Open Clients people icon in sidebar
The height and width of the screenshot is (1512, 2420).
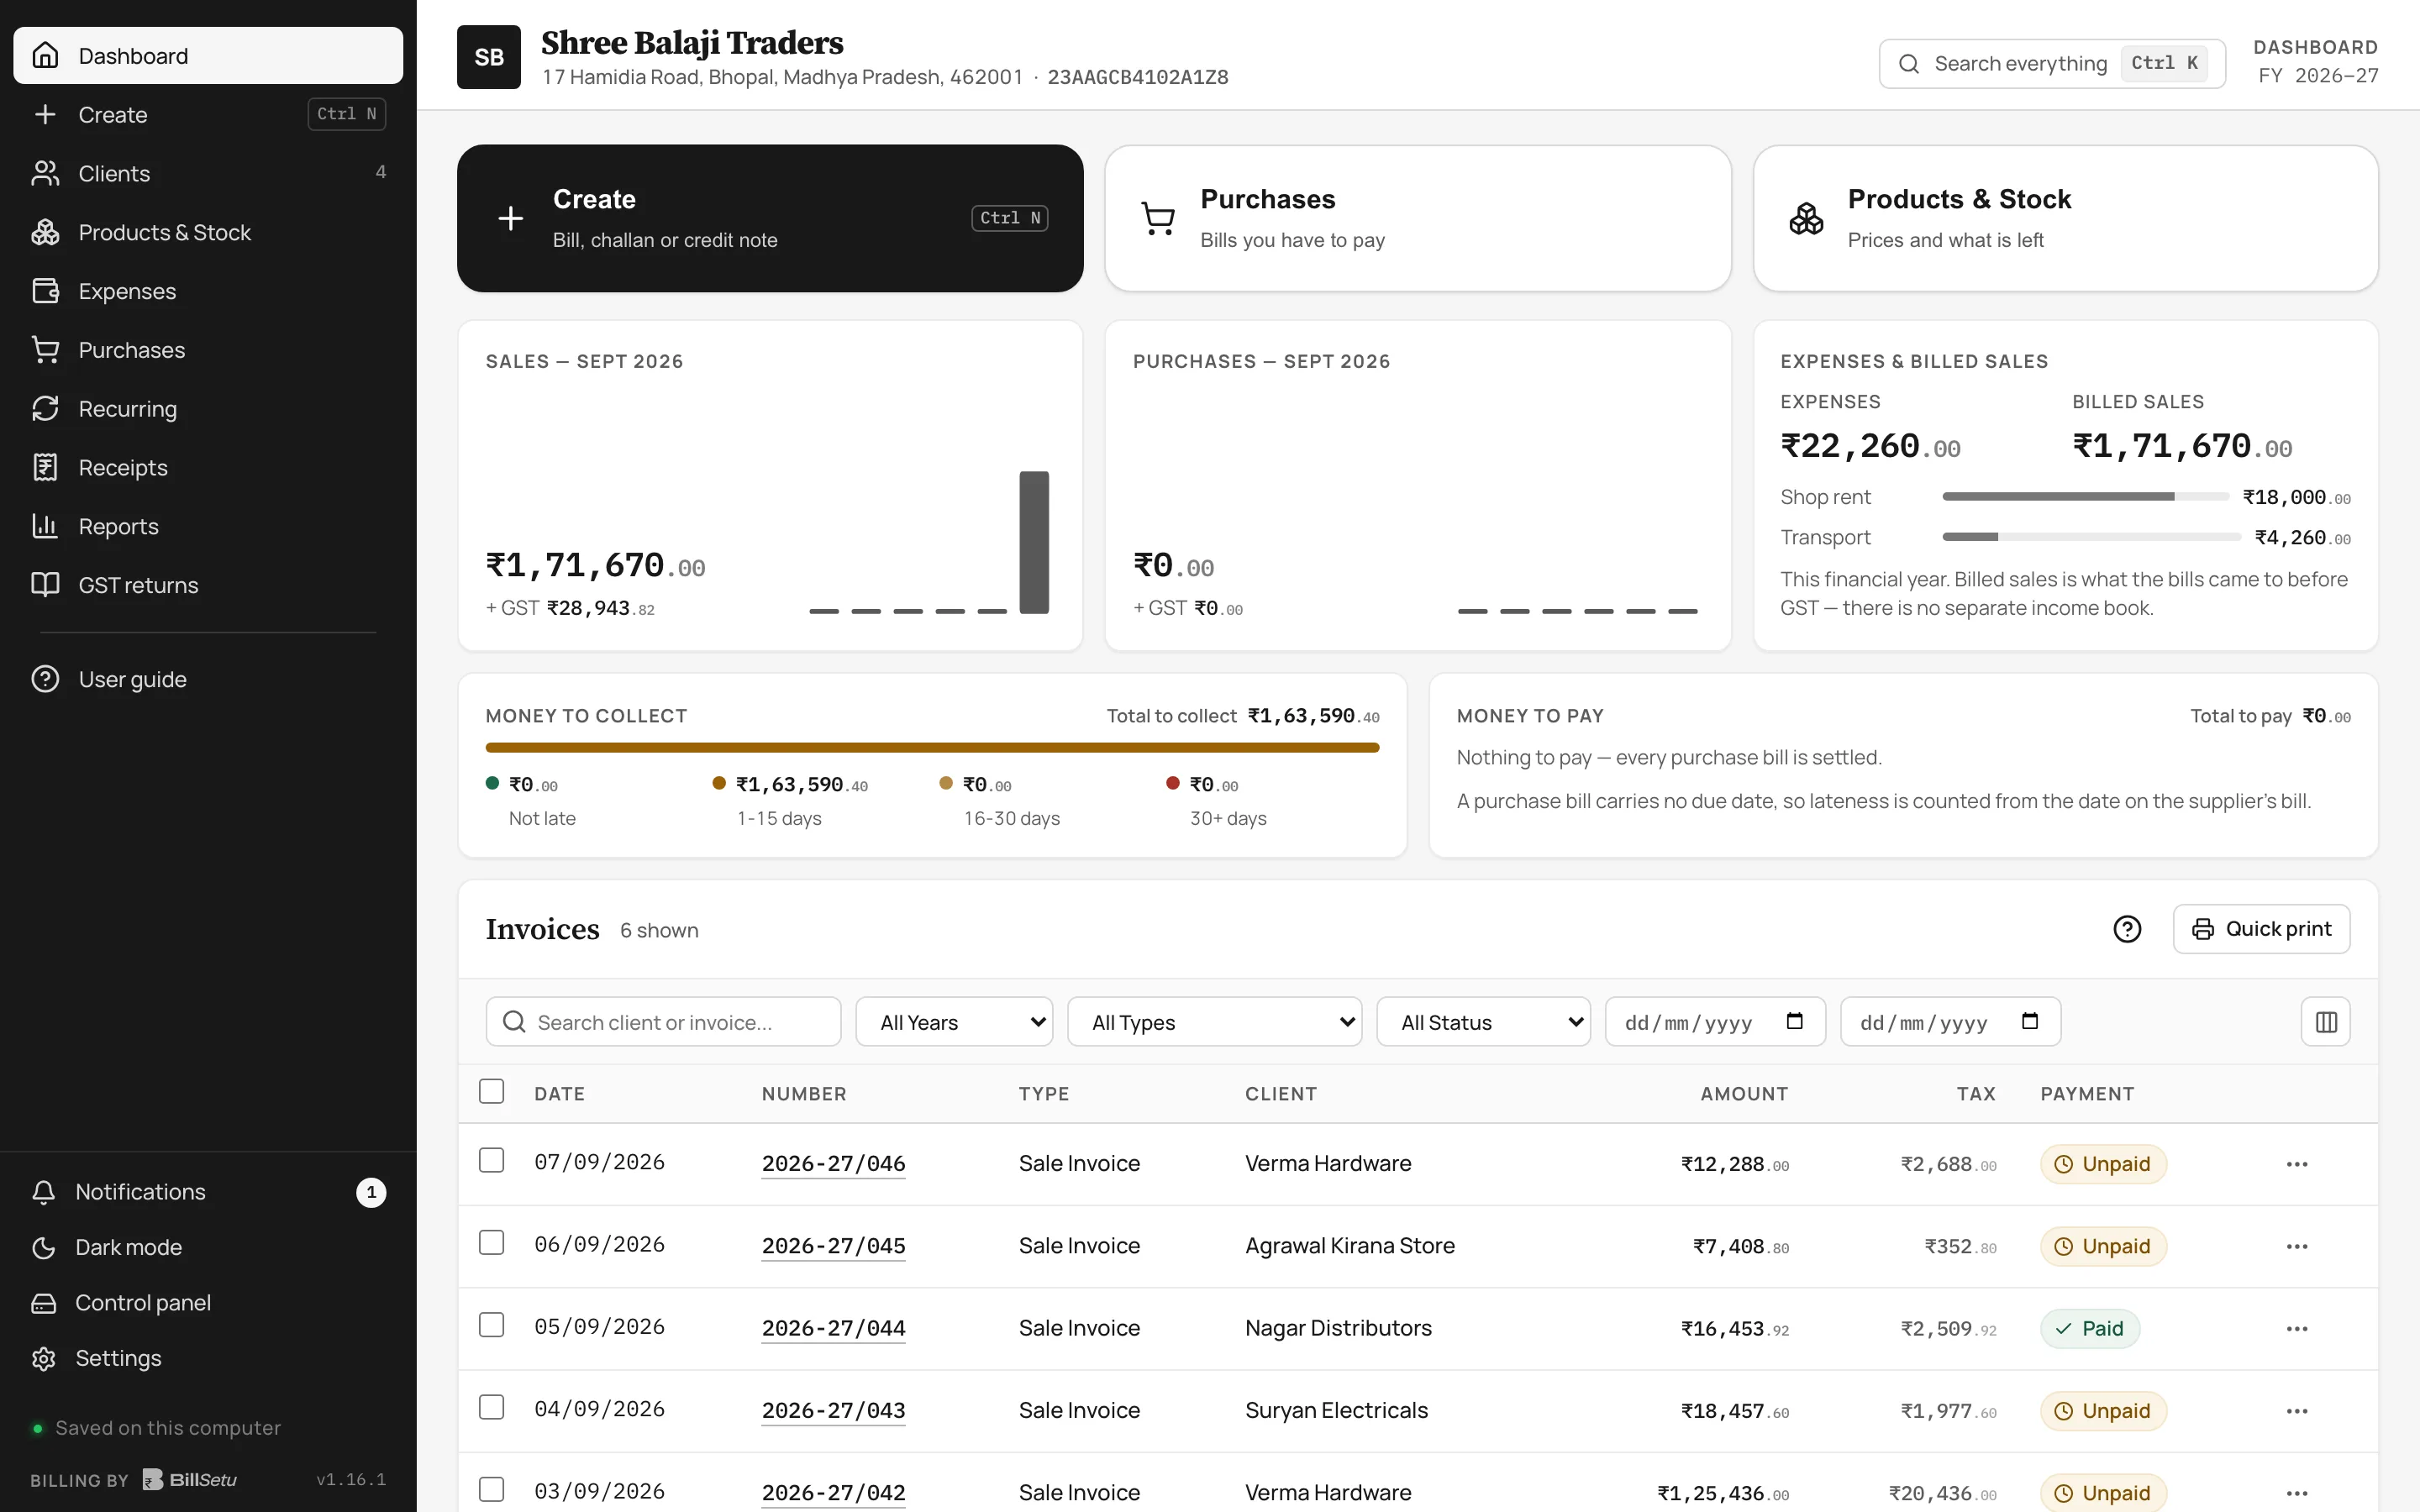[45, 173]
